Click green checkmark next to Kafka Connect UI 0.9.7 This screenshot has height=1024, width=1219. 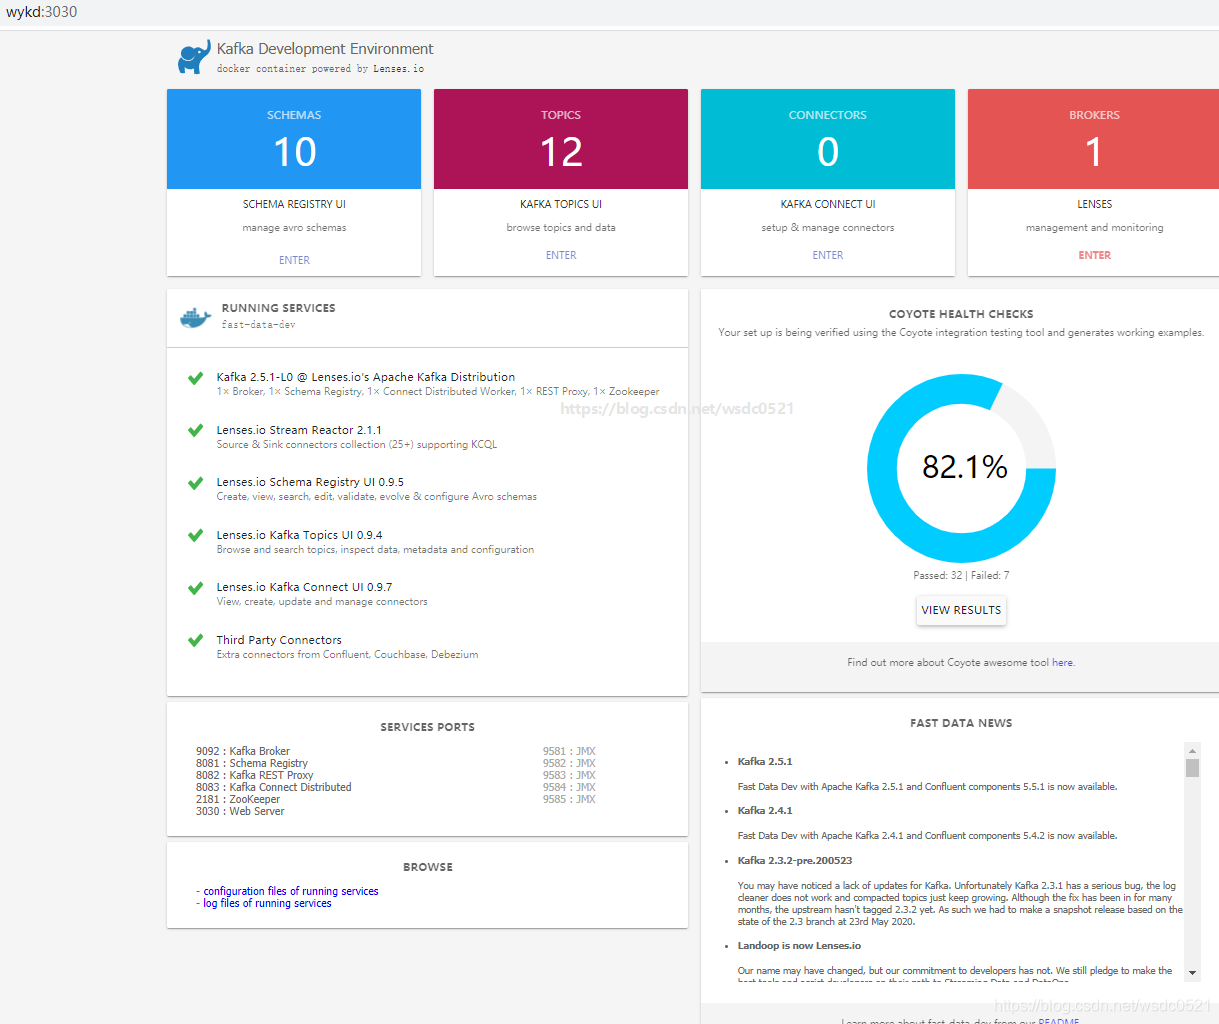click(196, 588)
